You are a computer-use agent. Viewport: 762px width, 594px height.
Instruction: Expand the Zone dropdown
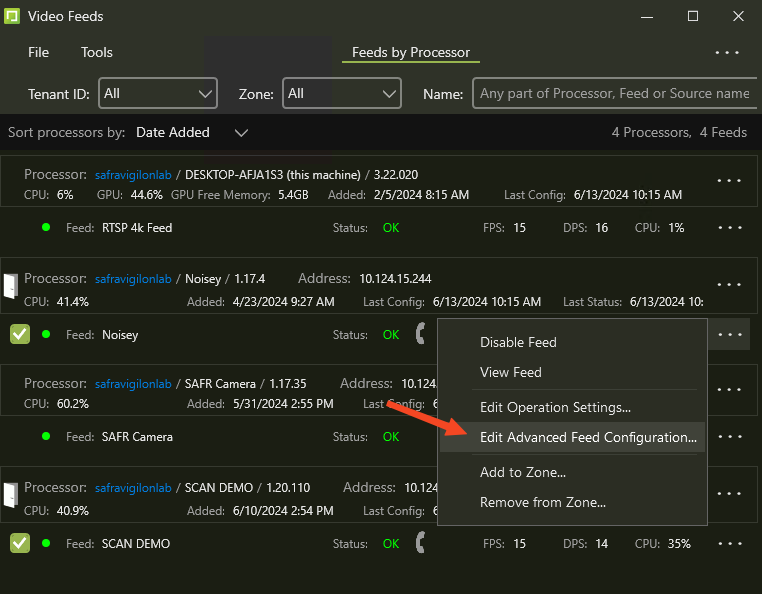click(x=342, y=93)
